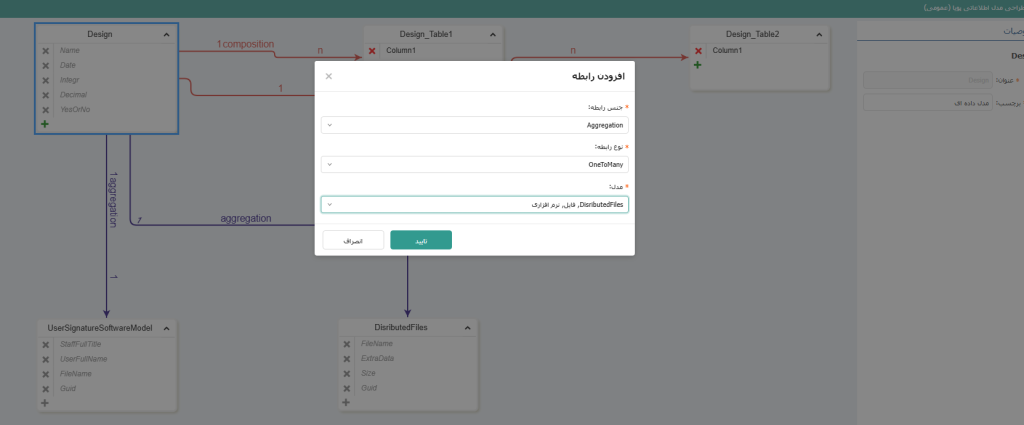Open the Aggregation relation kind dropdown
Screen dimensions: 1024x425
(x=475, y=125)
